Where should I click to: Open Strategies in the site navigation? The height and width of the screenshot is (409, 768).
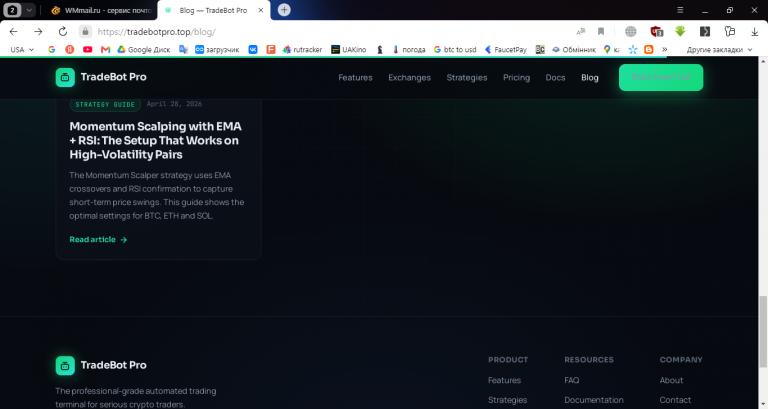click(467, 77)
